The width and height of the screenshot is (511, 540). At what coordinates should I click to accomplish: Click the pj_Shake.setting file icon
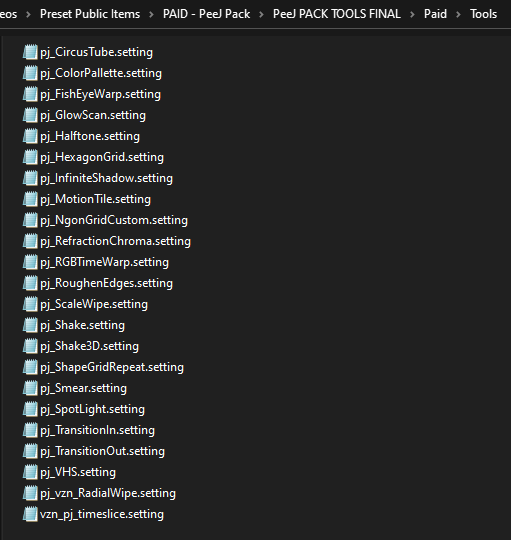point(30,325)
